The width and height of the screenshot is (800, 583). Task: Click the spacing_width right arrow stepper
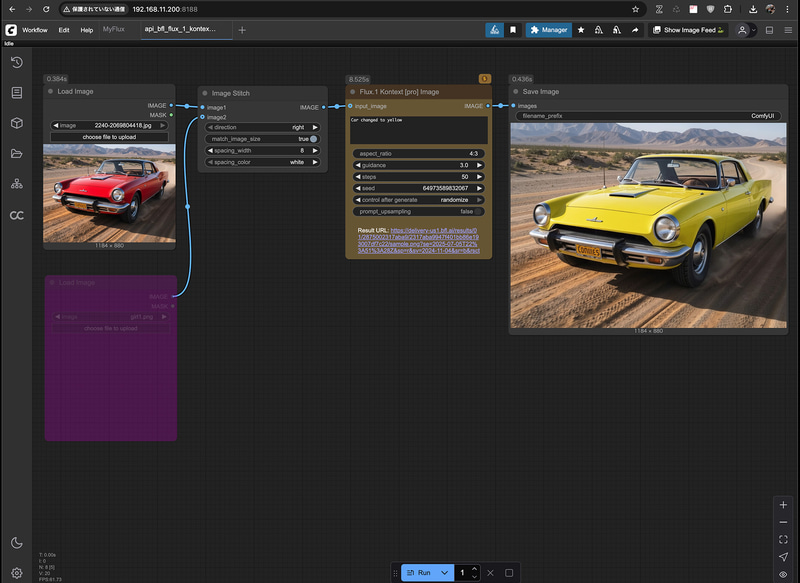[x=313, y=150]
